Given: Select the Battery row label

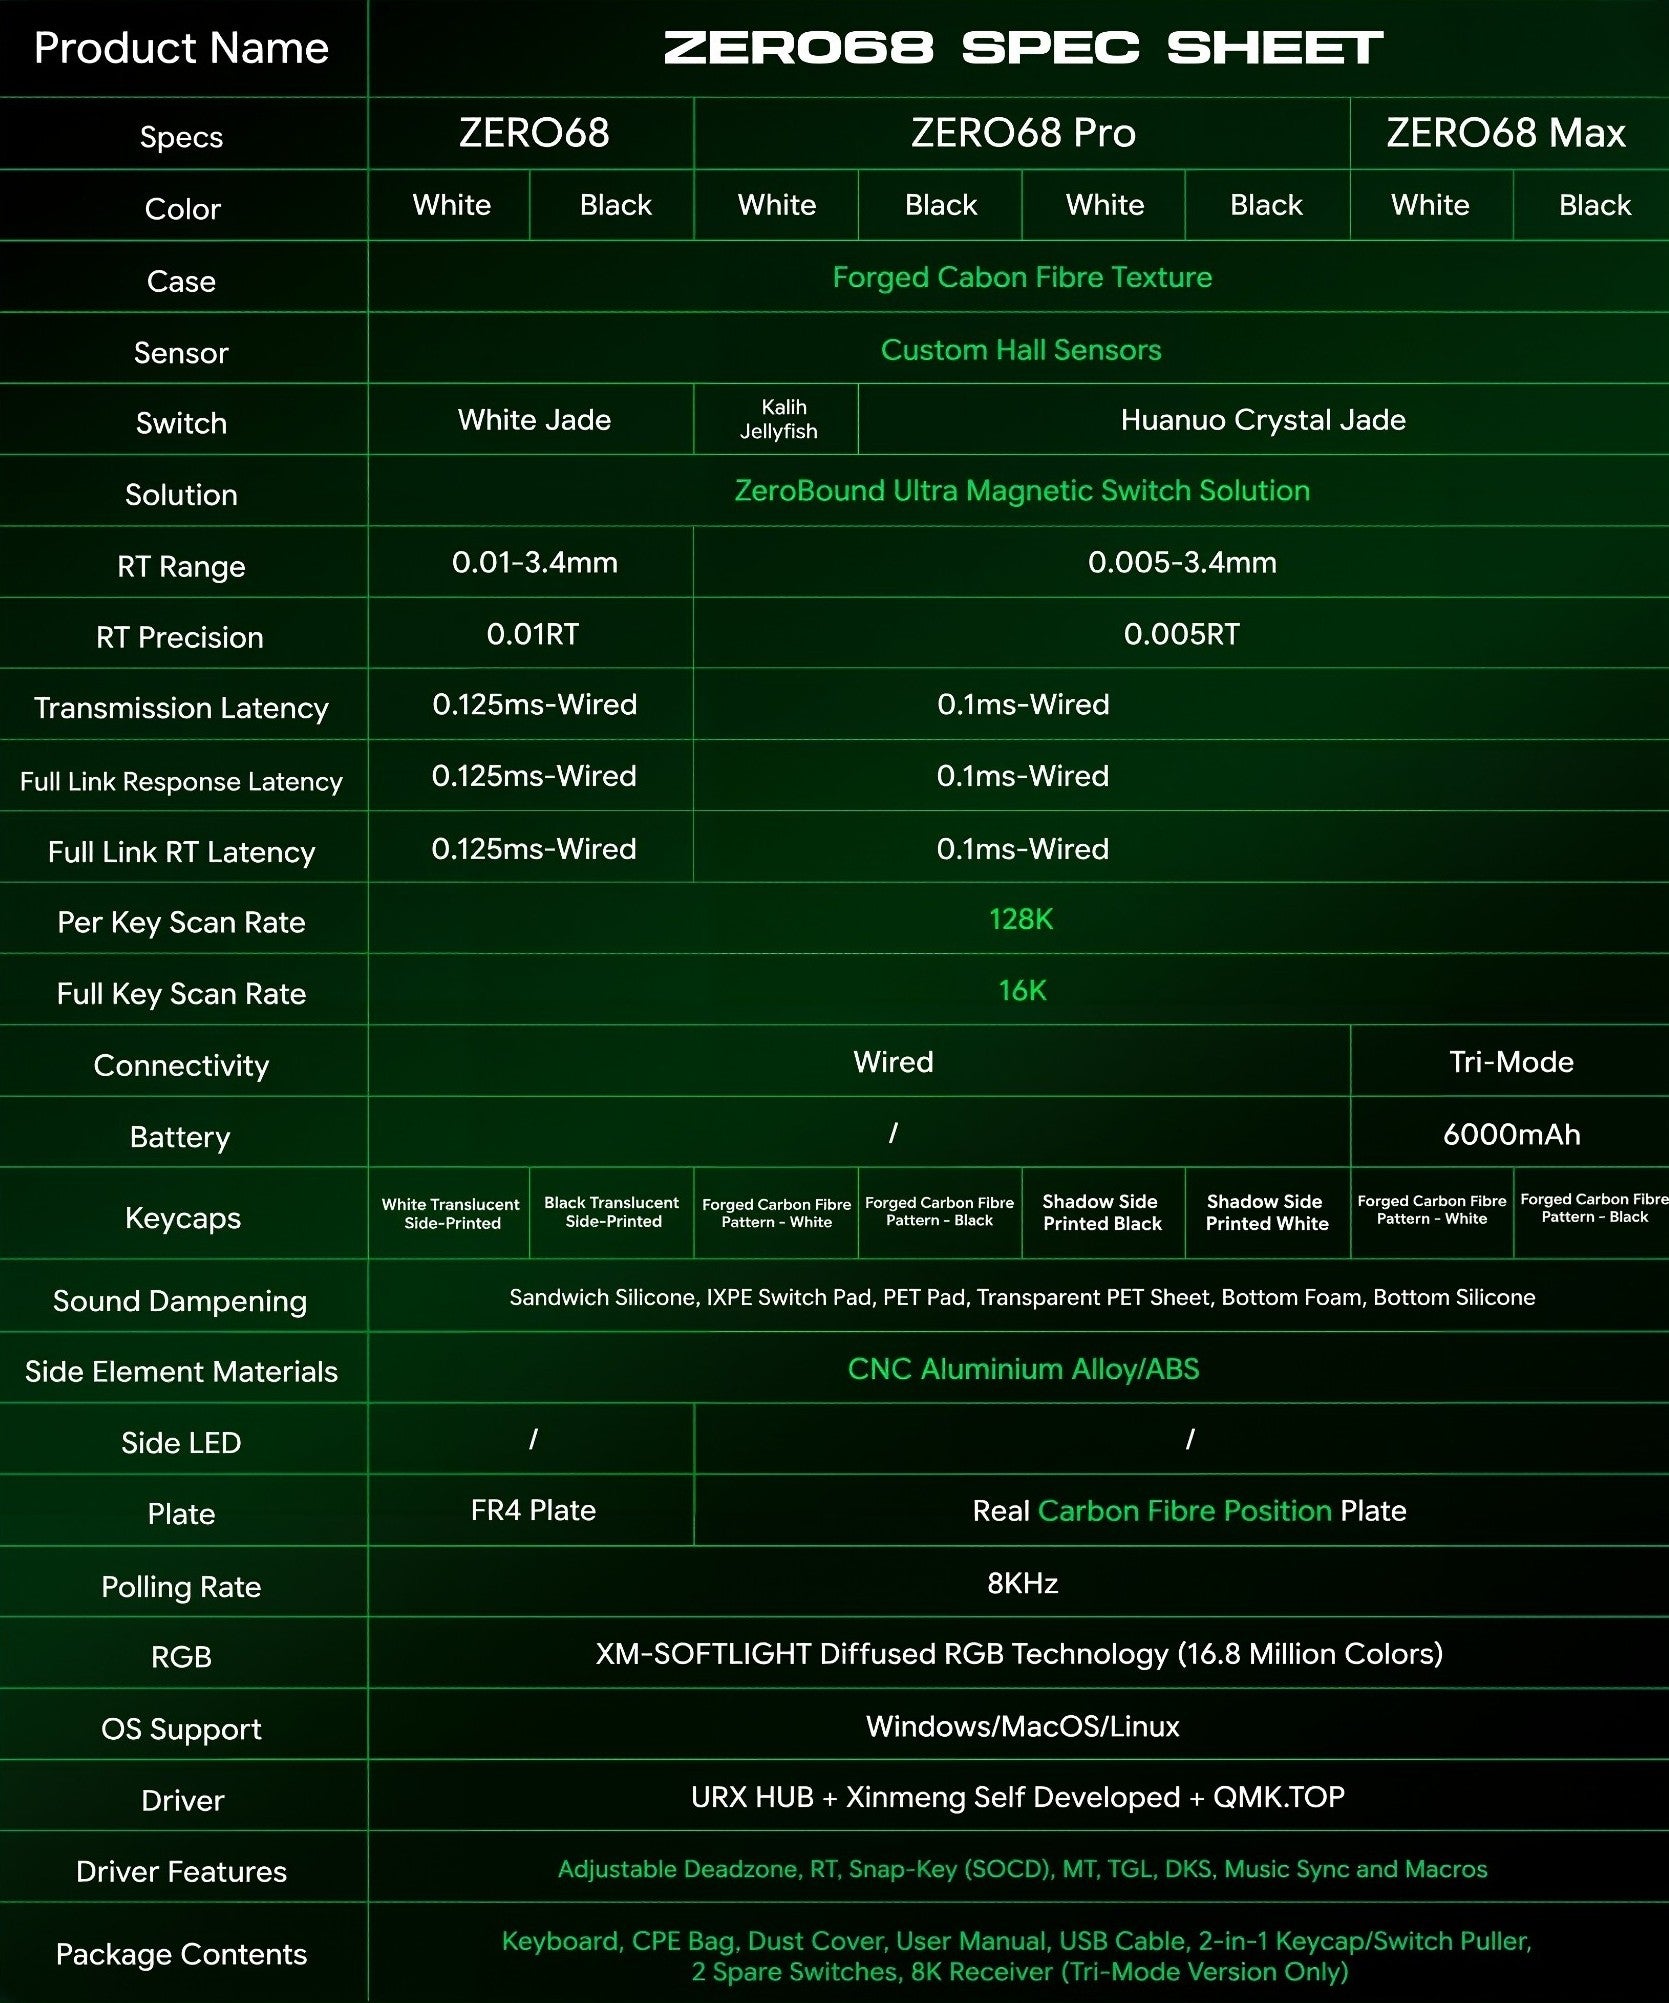Looking at the screenshot, I should click(x=180, y=1137).
